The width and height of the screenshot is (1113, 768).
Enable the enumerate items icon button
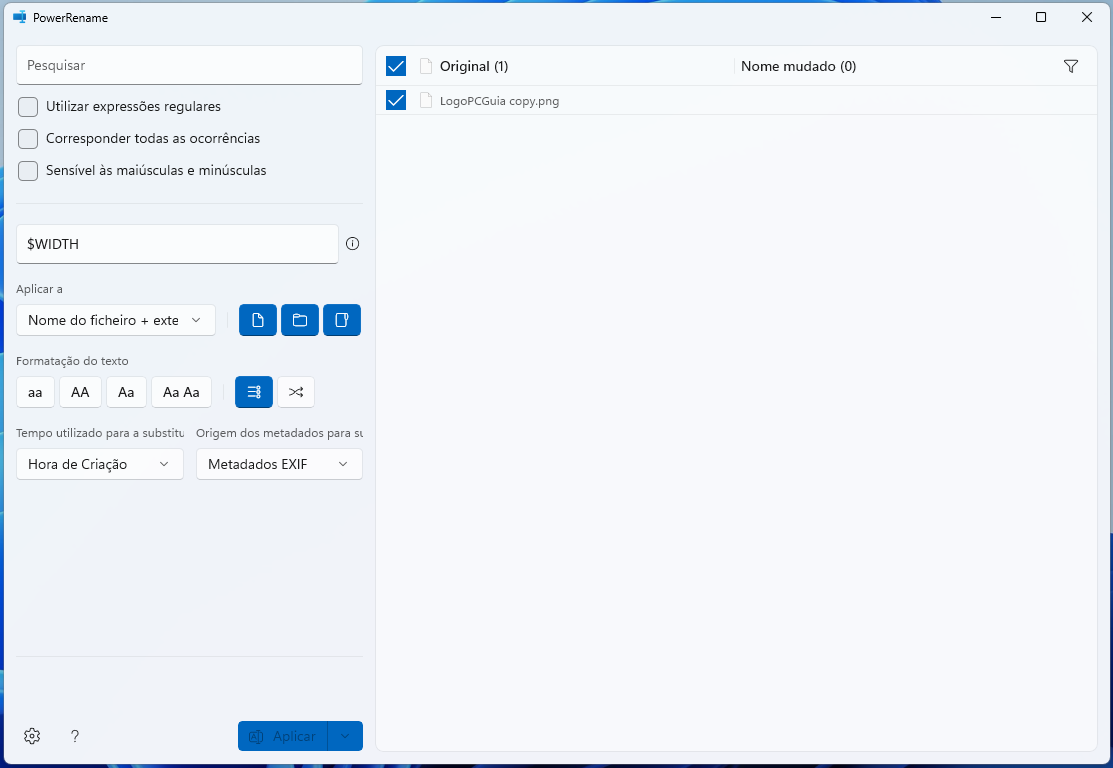[254, 392]
